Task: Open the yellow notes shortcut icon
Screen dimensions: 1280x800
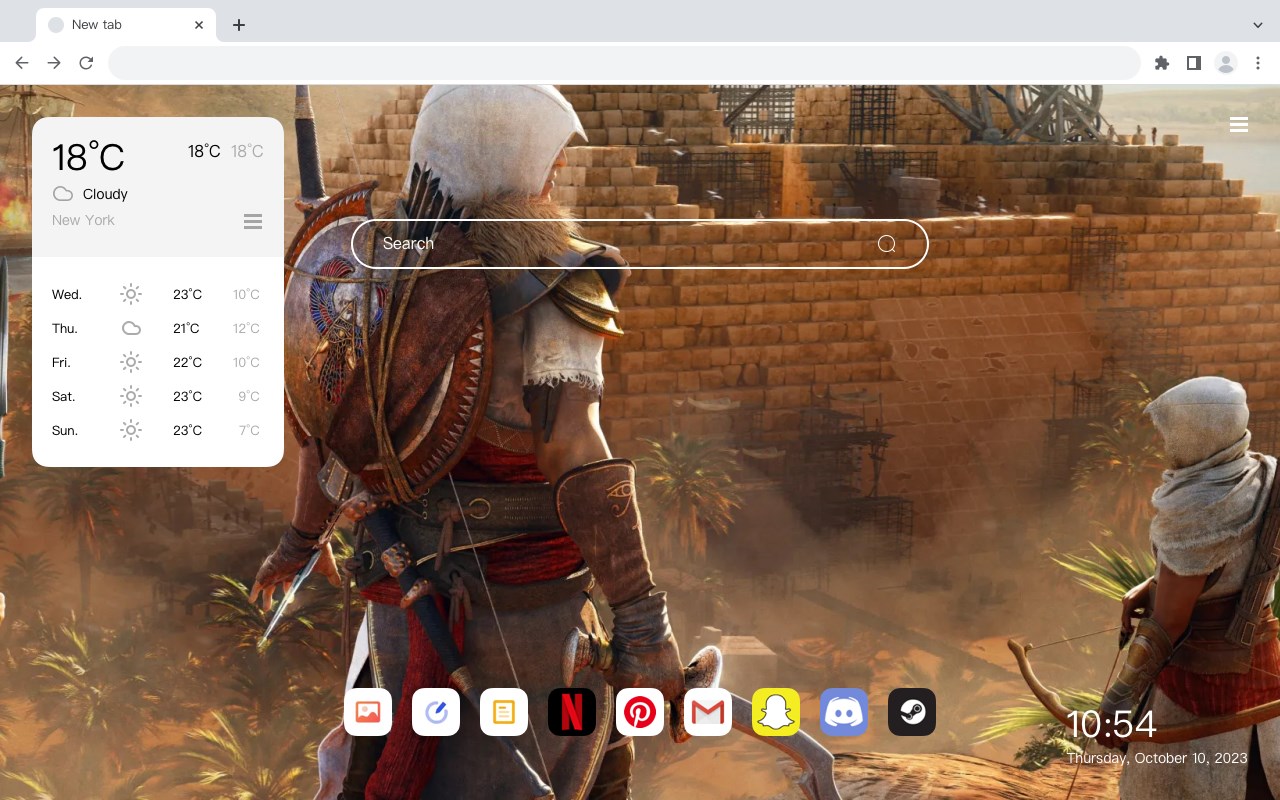Action: click(x=504, y=712)
